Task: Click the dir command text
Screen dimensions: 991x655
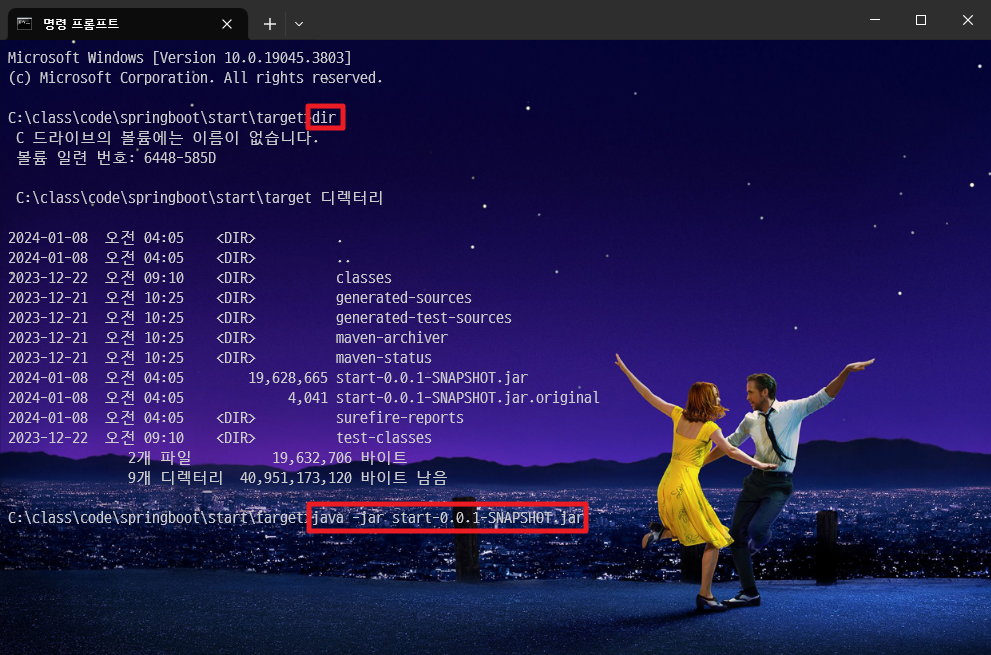Action: click(x=324, y=118)
